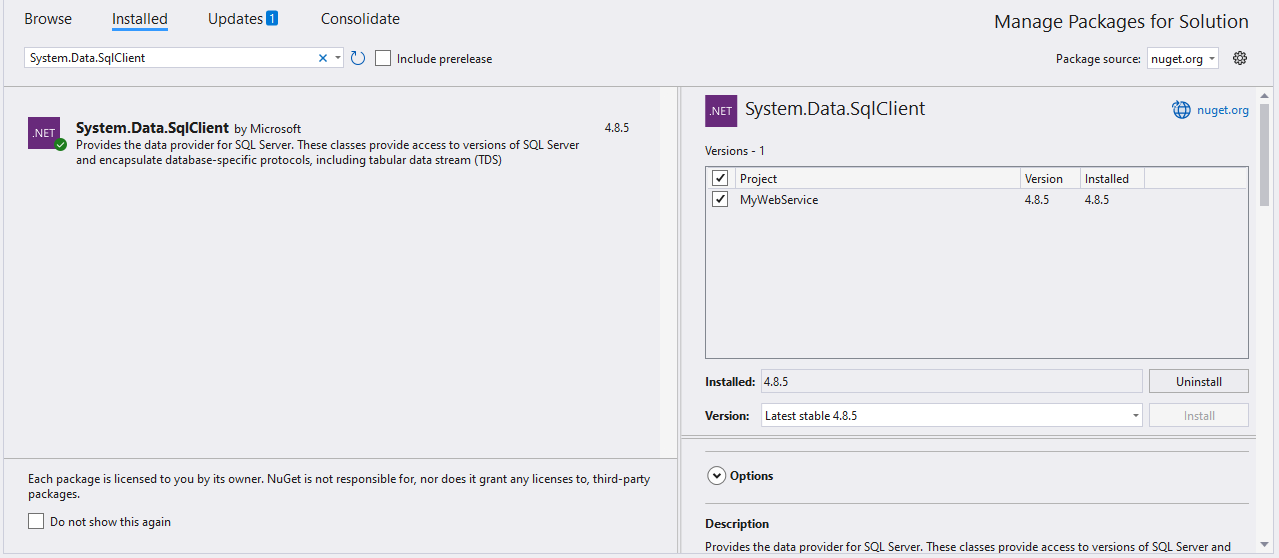
Task: Sort by the Installed column header
Action: click(1113, 179)
